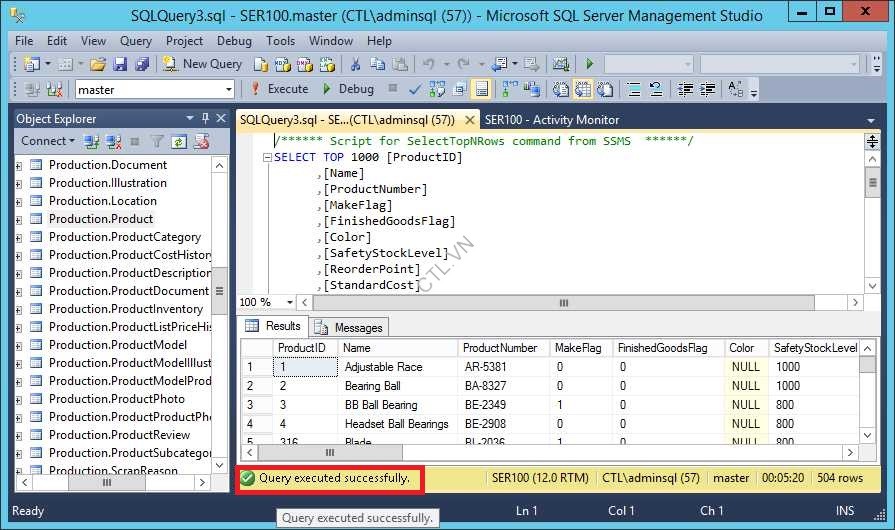Image resolution: width=895 pixels, height=530 pixels.
Task: Click the New Query toolbar button
Action: tap(202, 64)
